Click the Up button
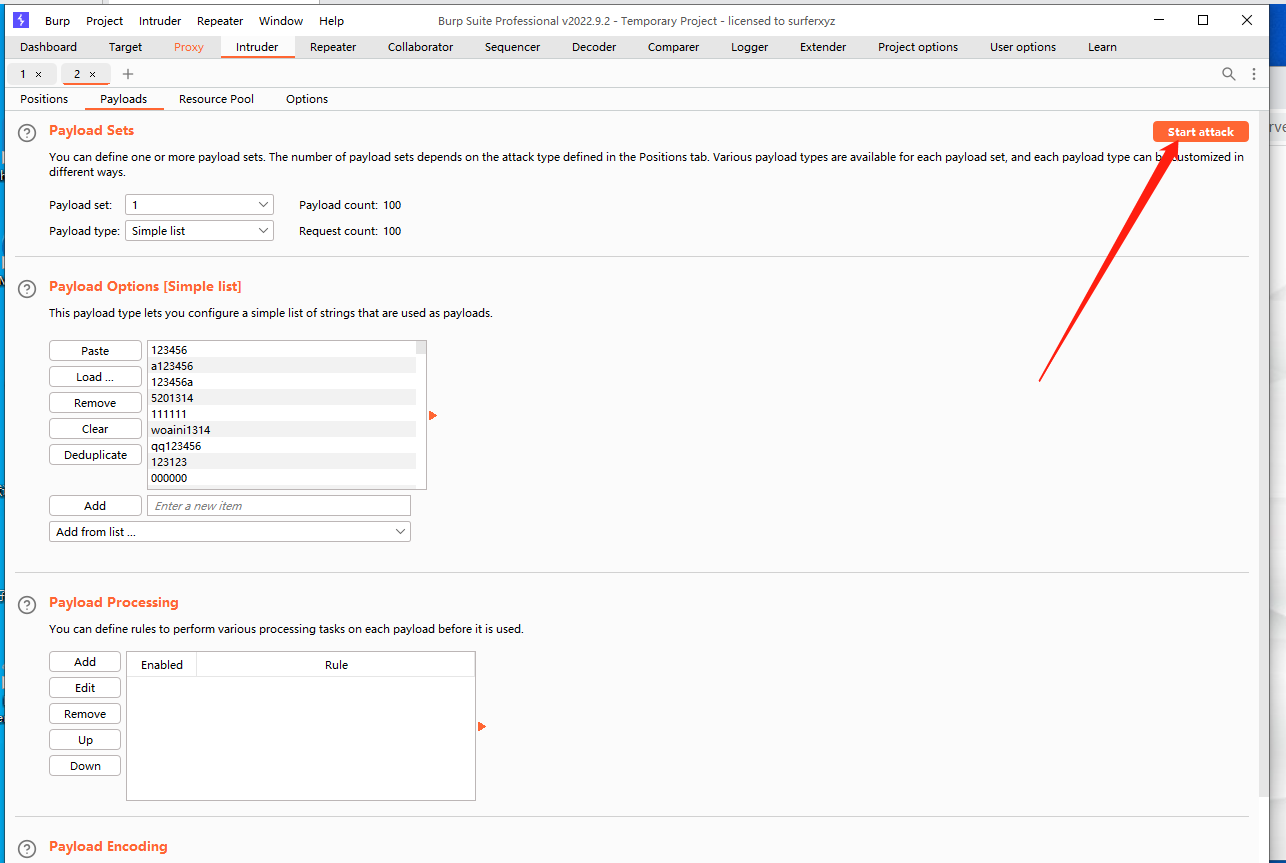This screenshot has height=863, width=1286. coord(85,740)
